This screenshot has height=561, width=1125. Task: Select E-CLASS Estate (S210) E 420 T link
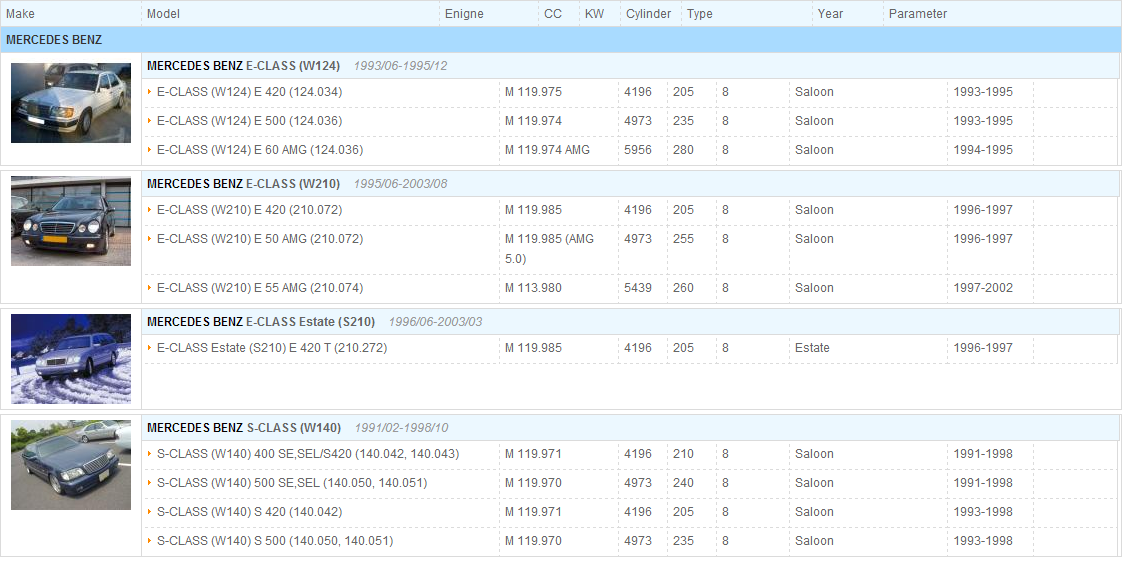[272, 348]
